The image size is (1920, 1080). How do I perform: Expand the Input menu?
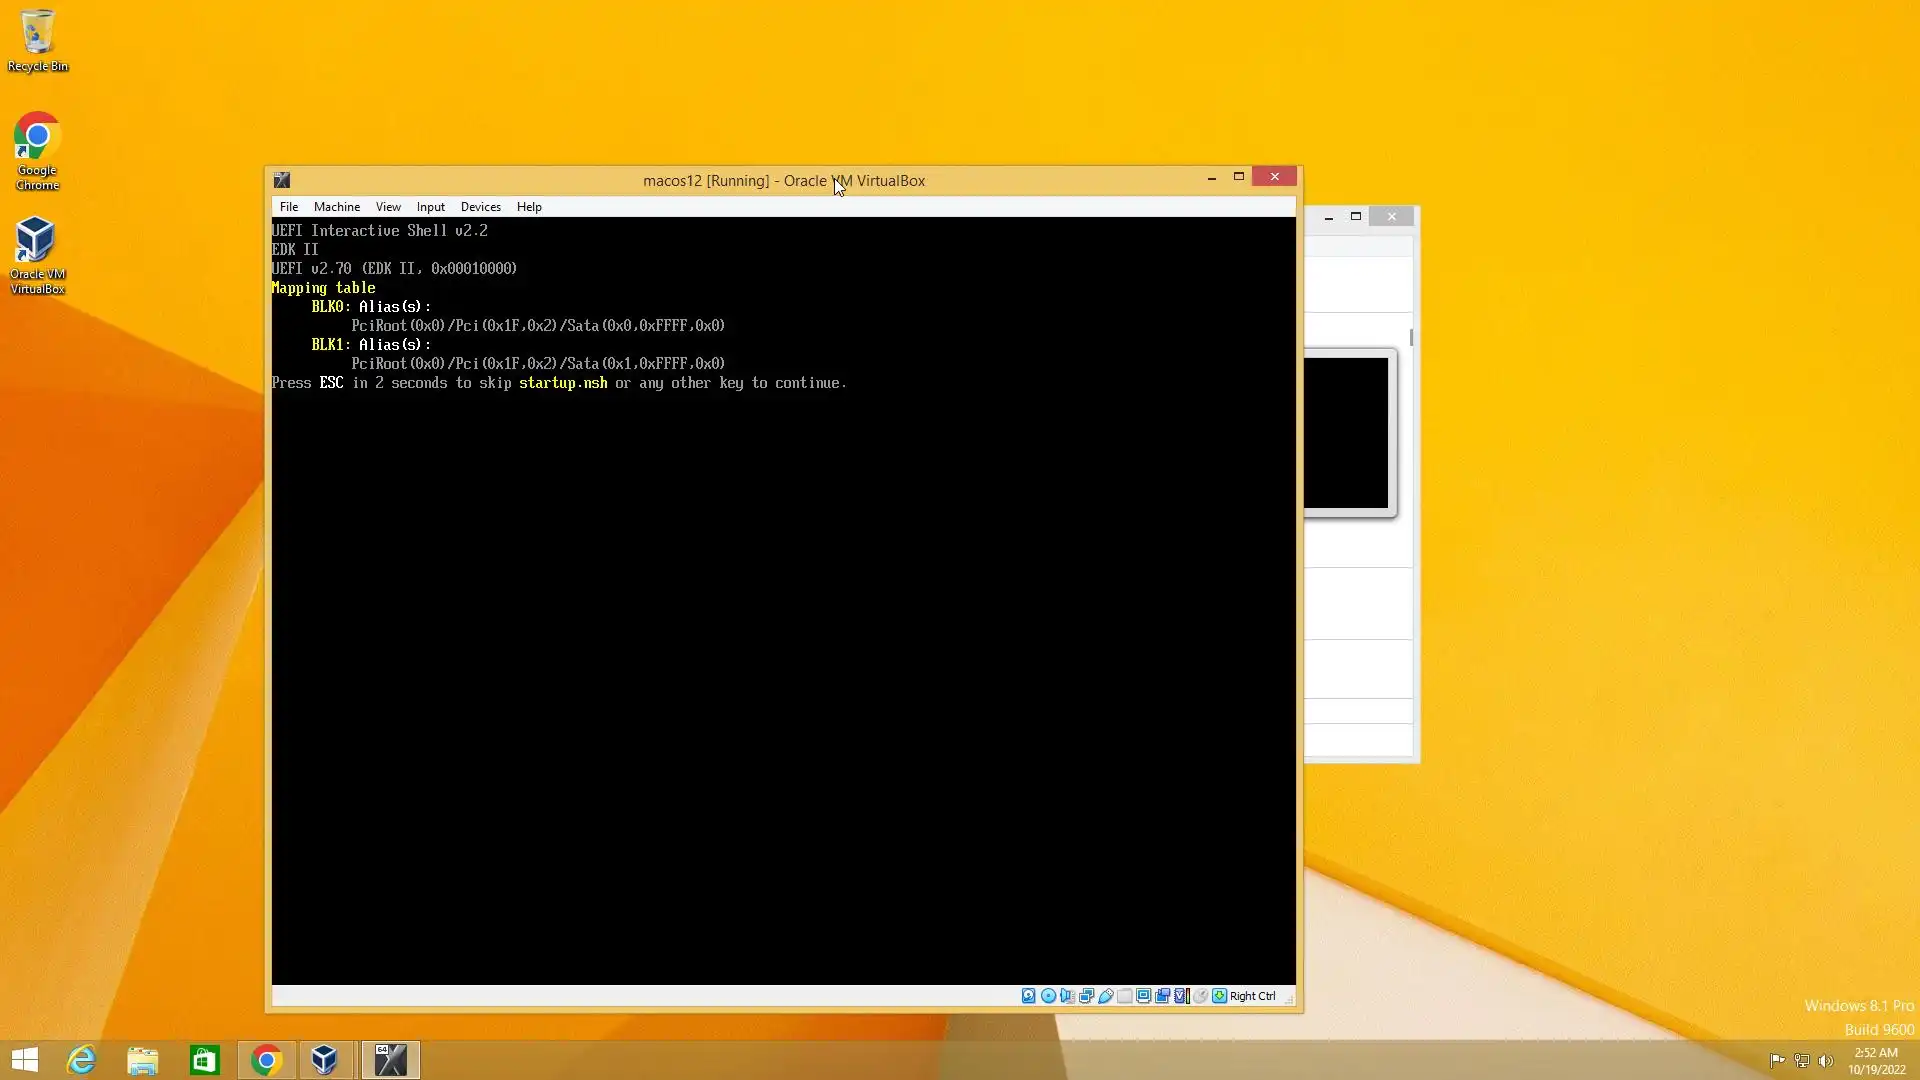pos(430,207)
